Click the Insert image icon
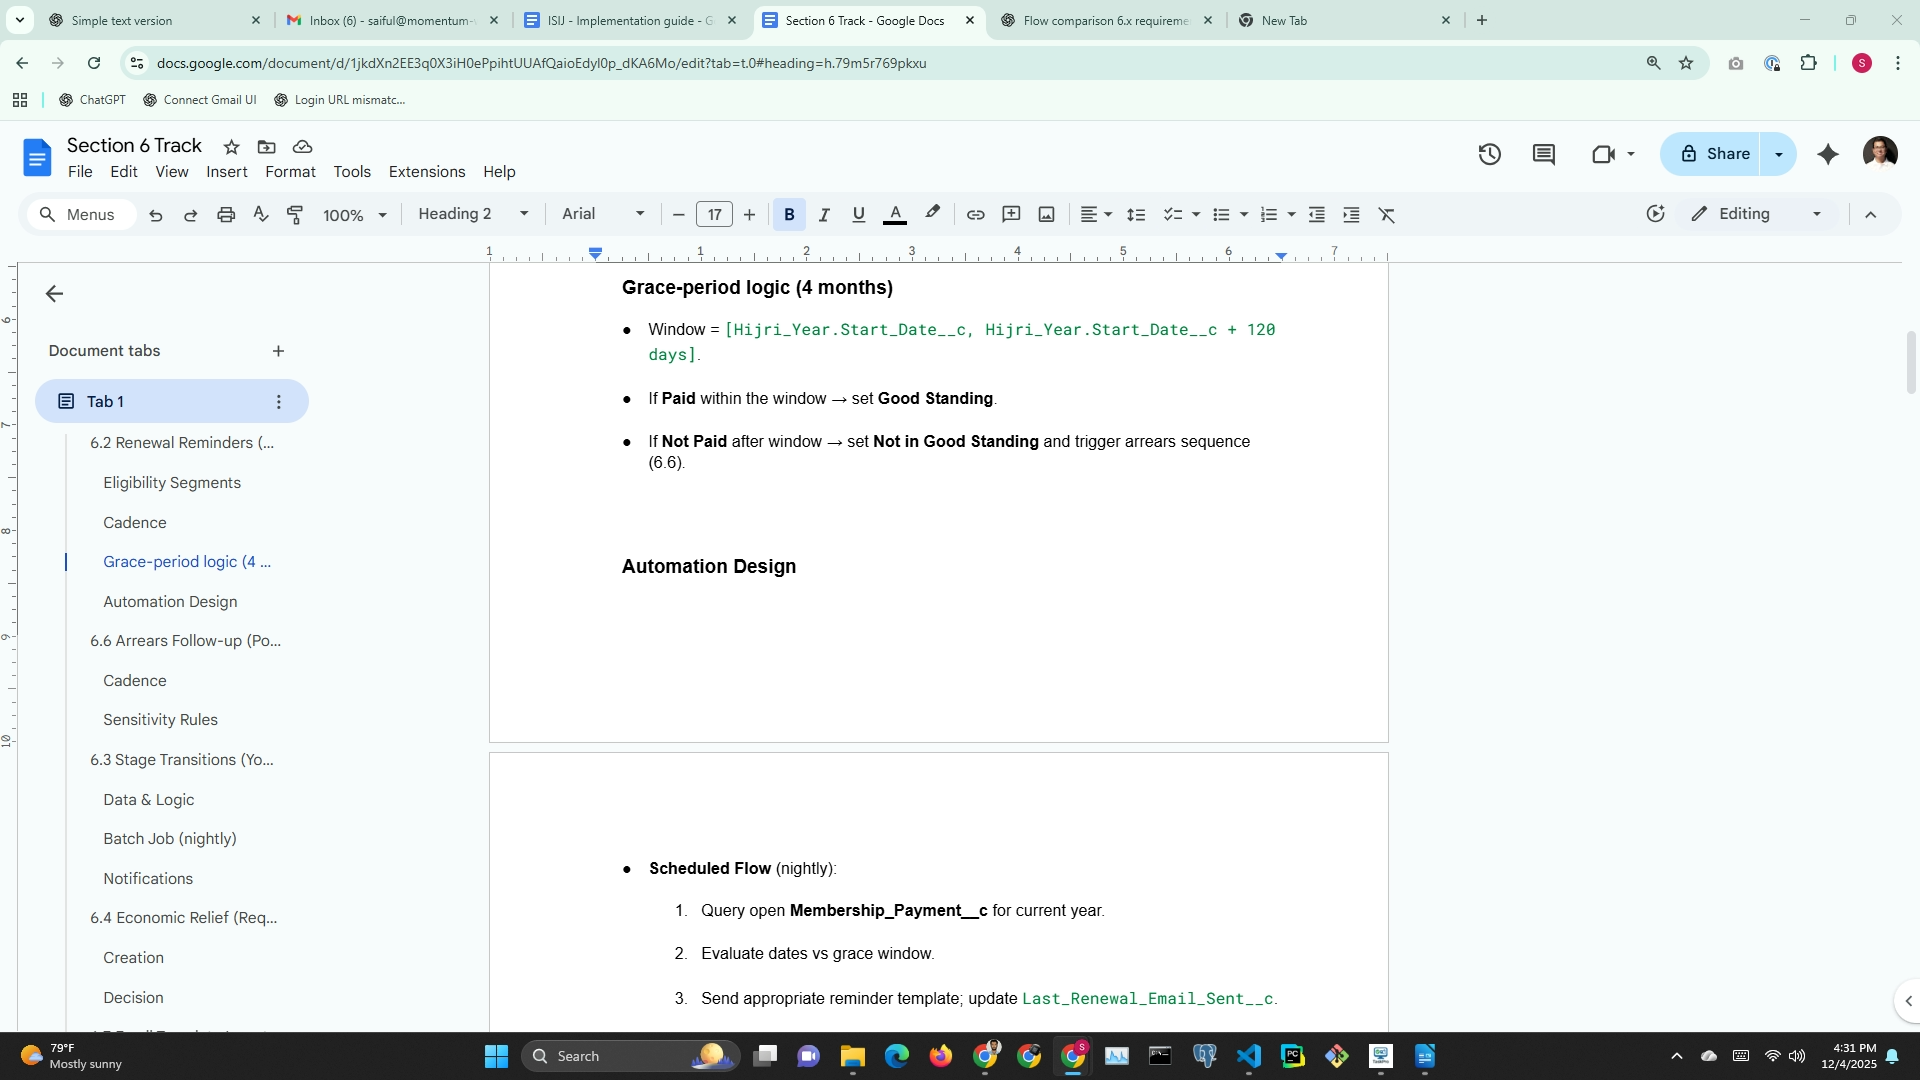This screenshot has height=1080, width=1920. pos(1046,215)
